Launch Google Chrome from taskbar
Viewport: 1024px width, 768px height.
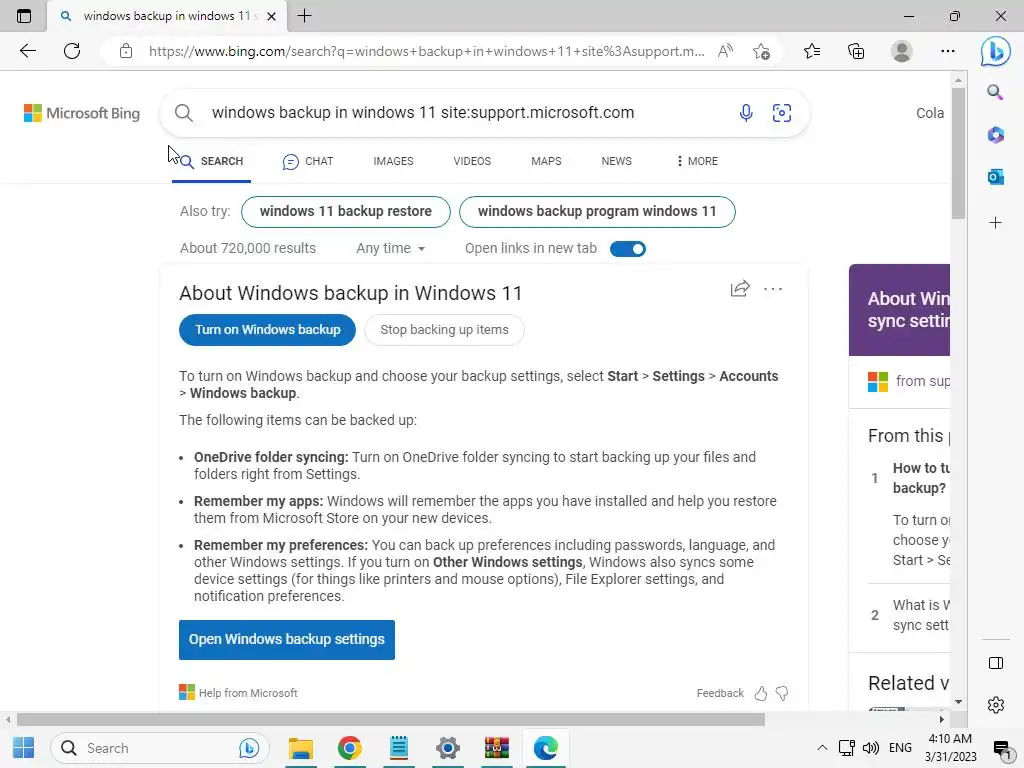(x=350, y=748)
